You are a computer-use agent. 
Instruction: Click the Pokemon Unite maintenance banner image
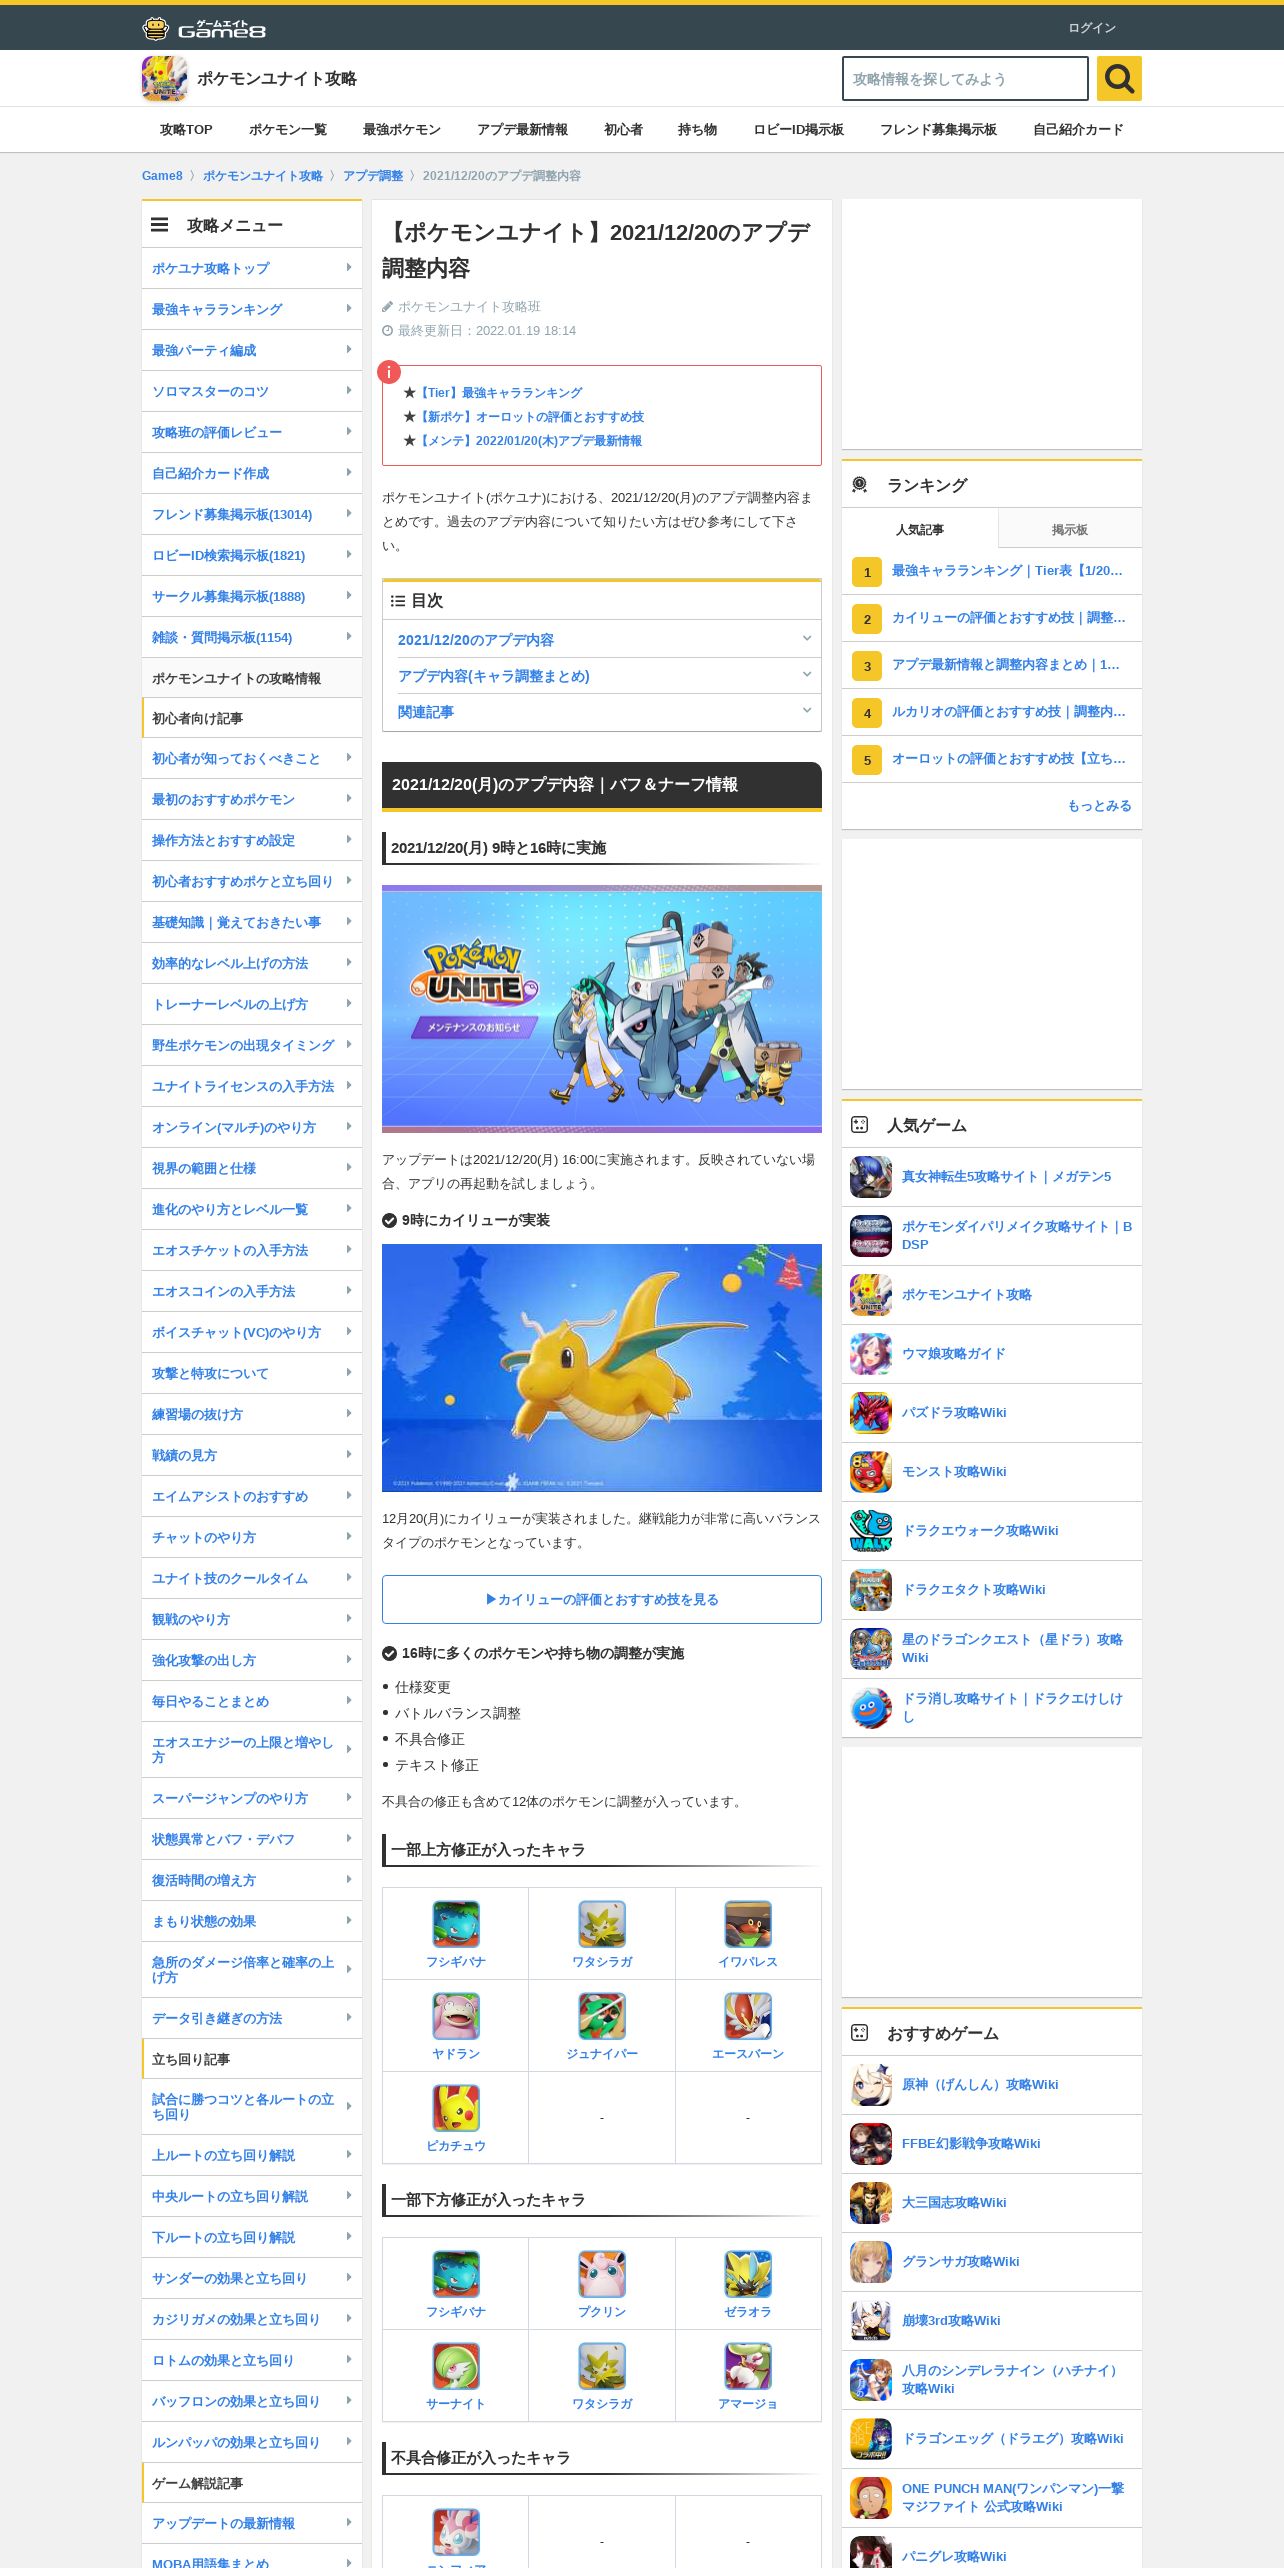(602, 1008)
